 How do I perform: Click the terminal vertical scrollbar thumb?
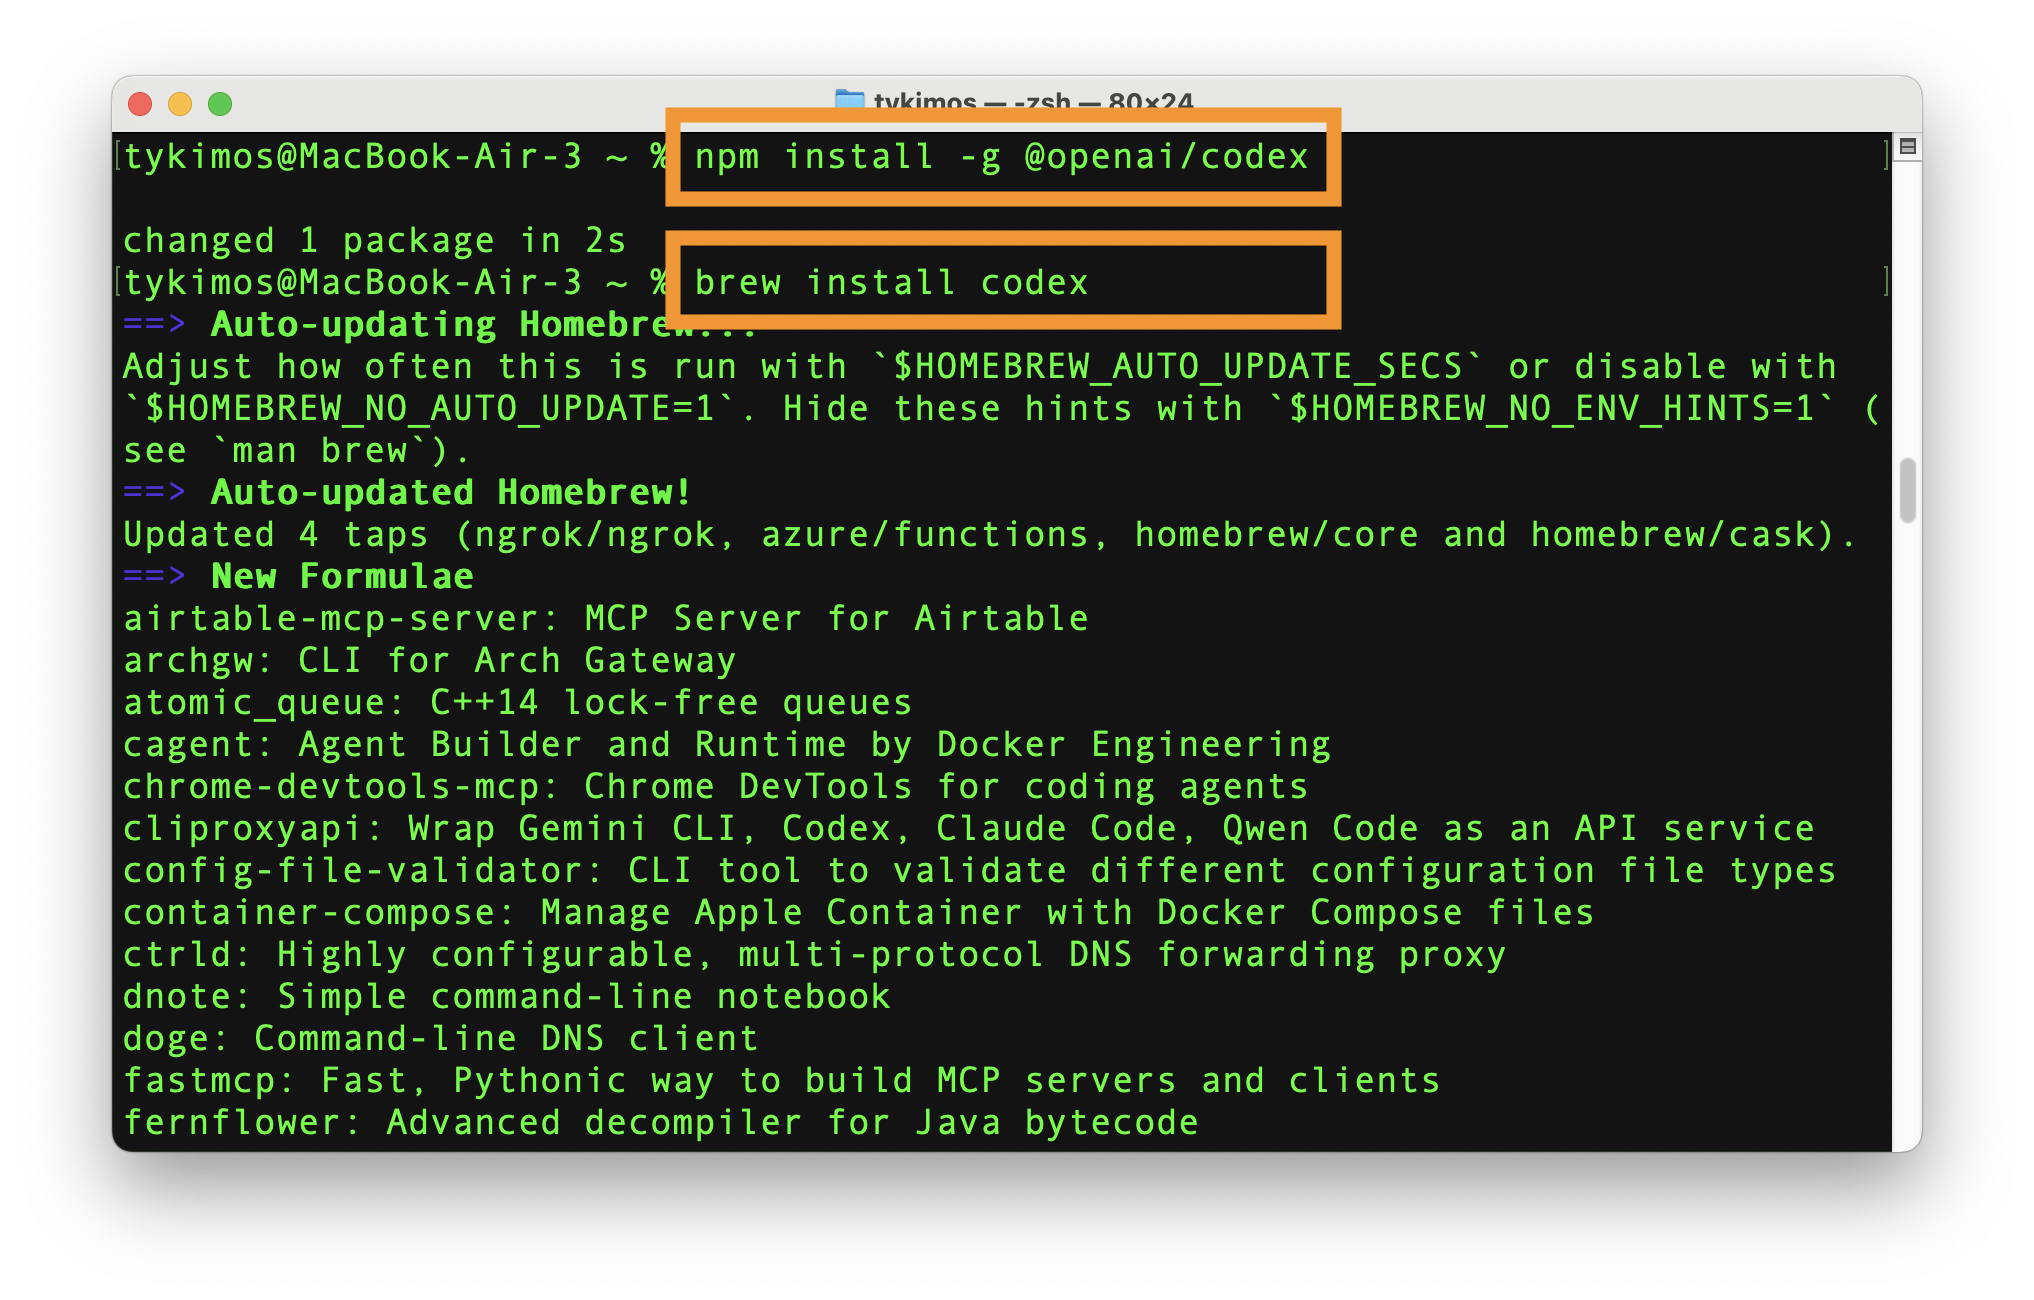point(1907,490)
